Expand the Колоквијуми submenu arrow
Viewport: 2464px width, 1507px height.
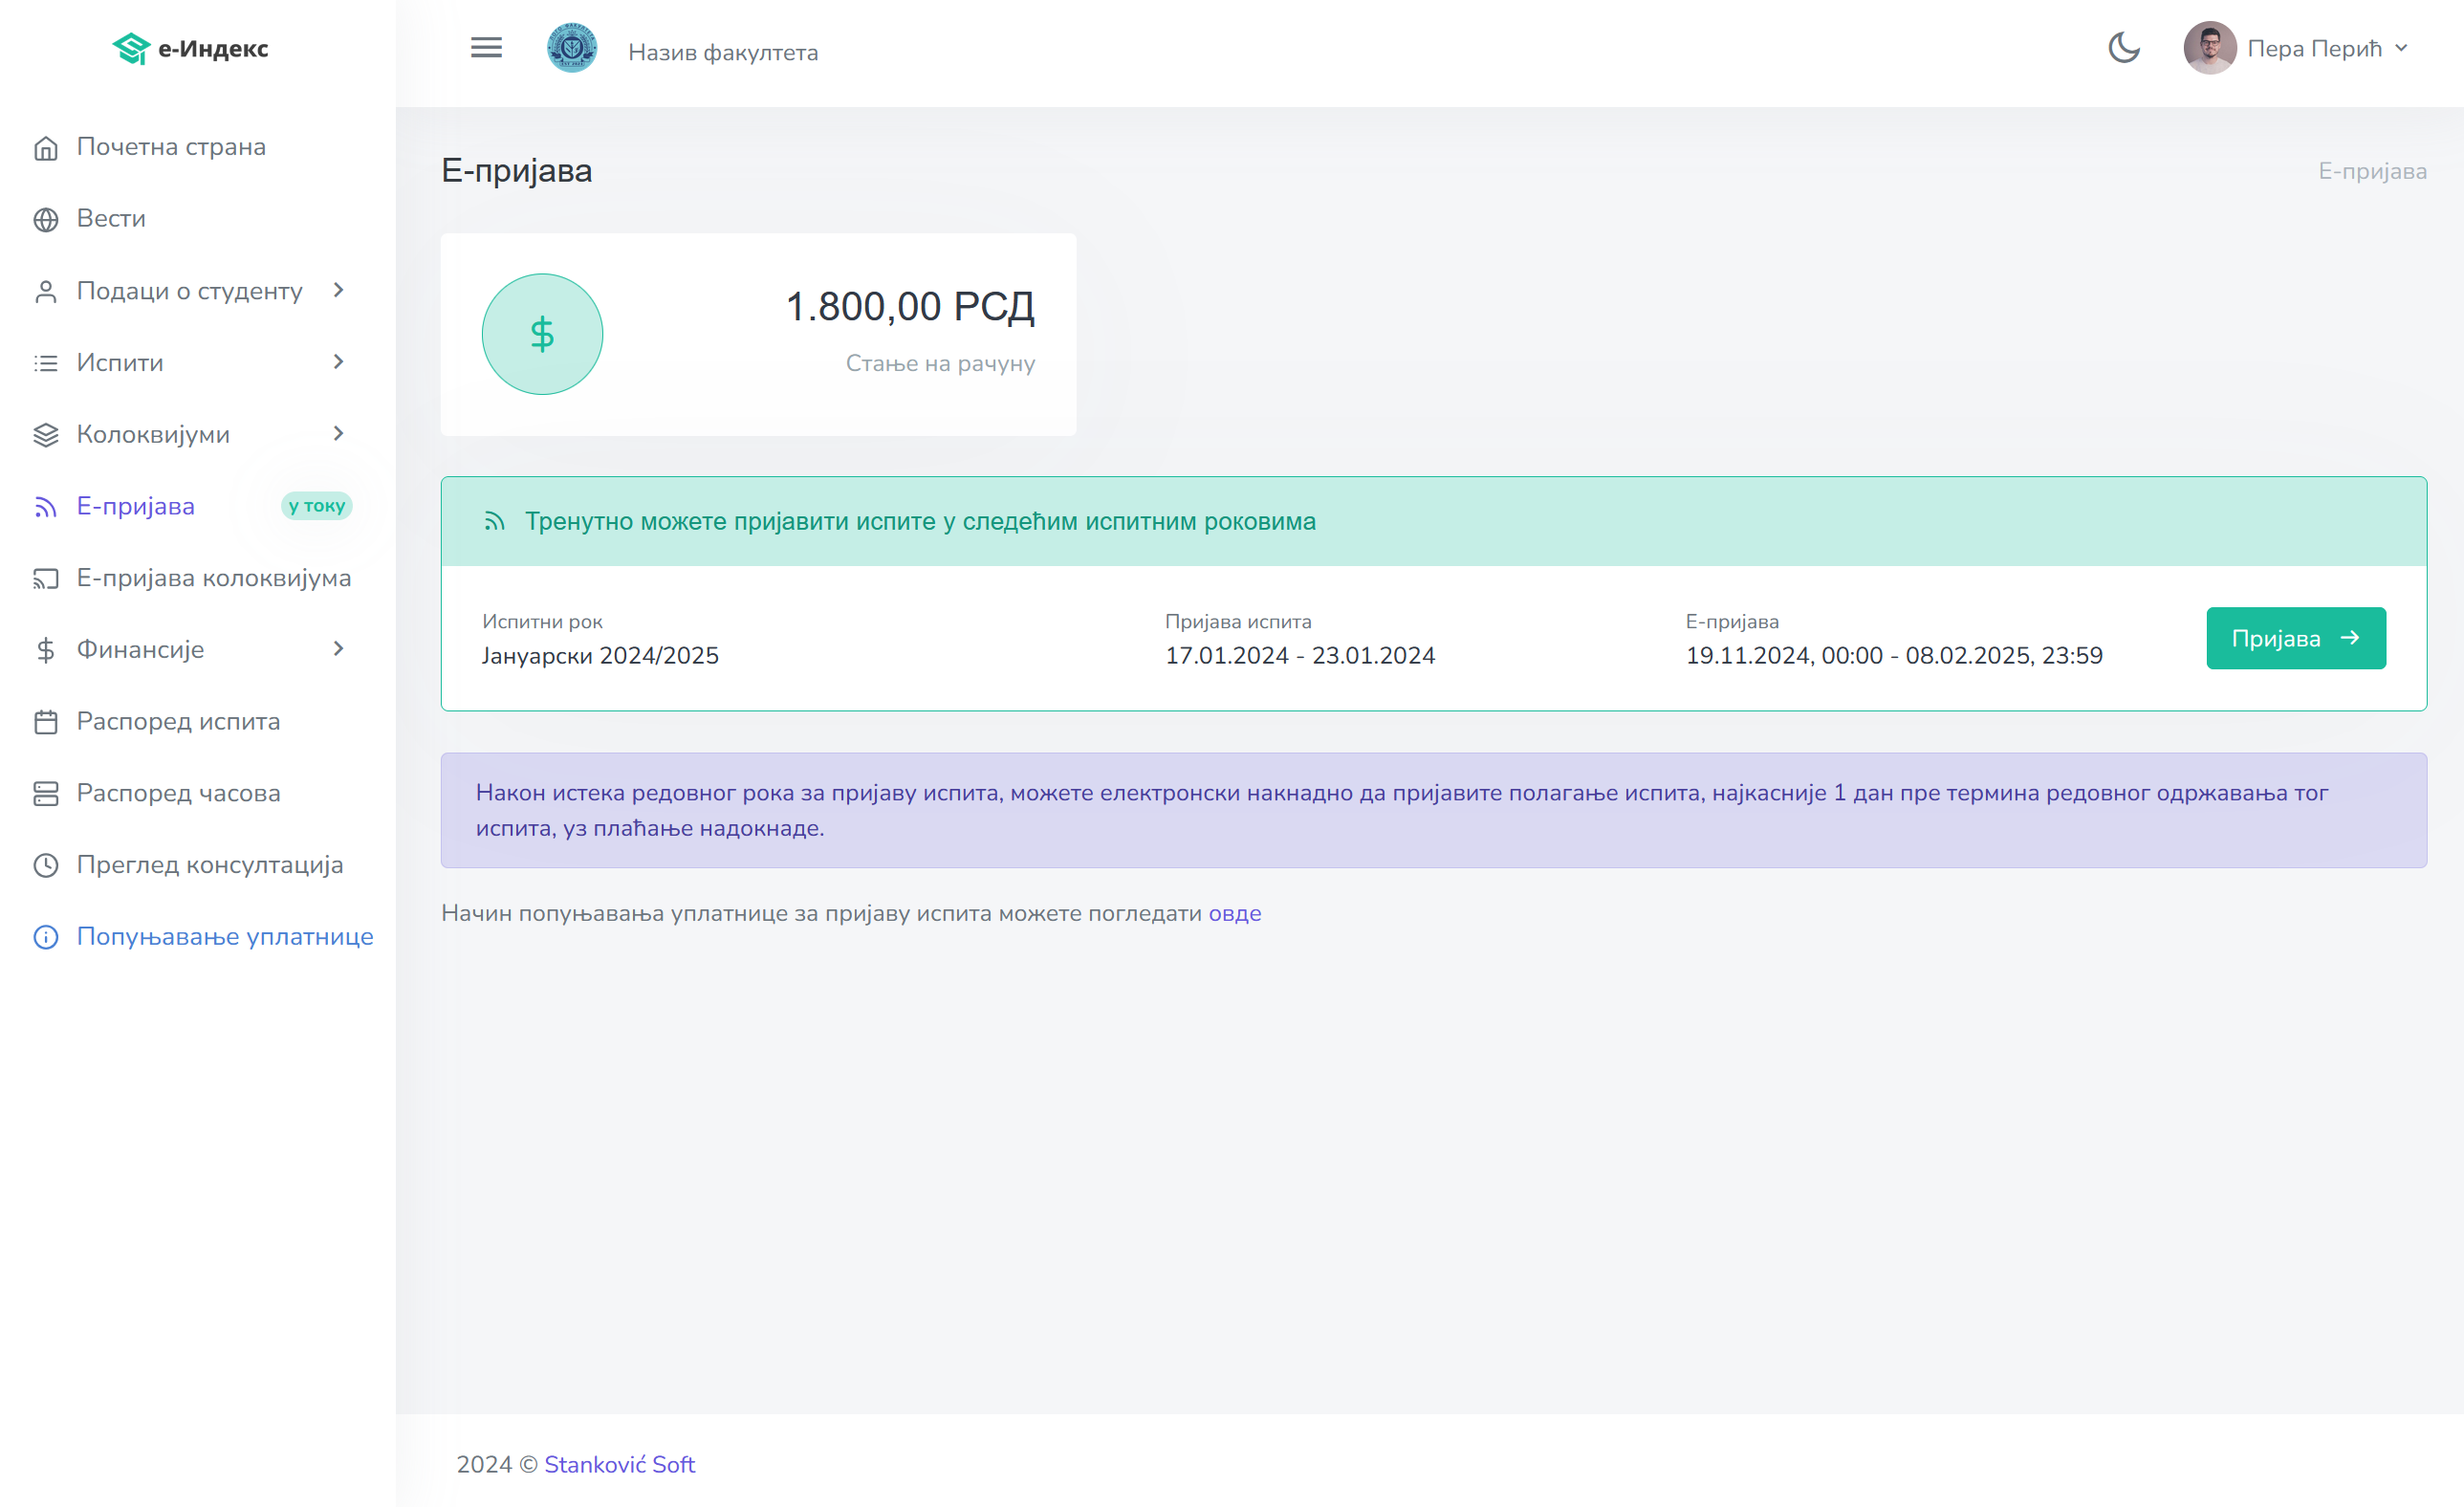tap(338, 434)
